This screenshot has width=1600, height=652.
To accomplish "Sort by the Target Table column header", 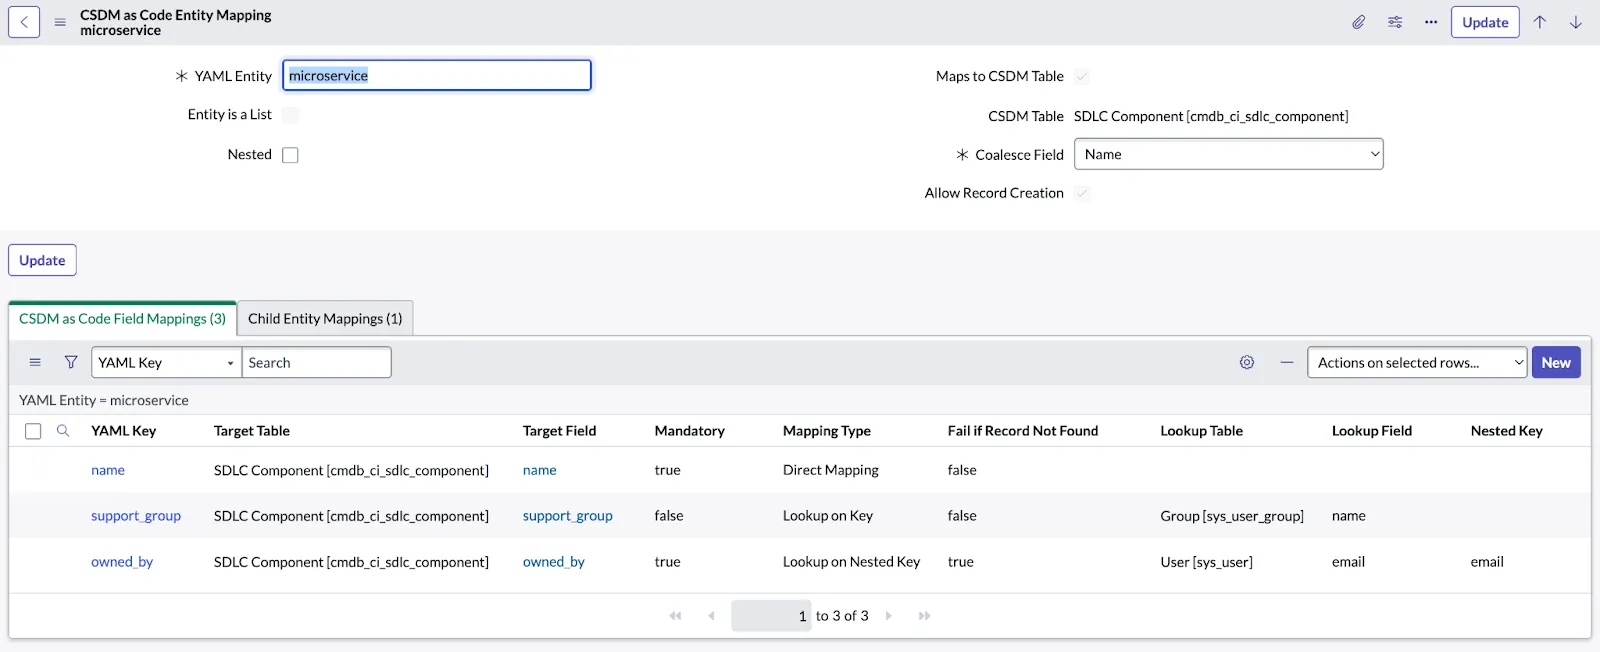I will click(x=252, y=431).
